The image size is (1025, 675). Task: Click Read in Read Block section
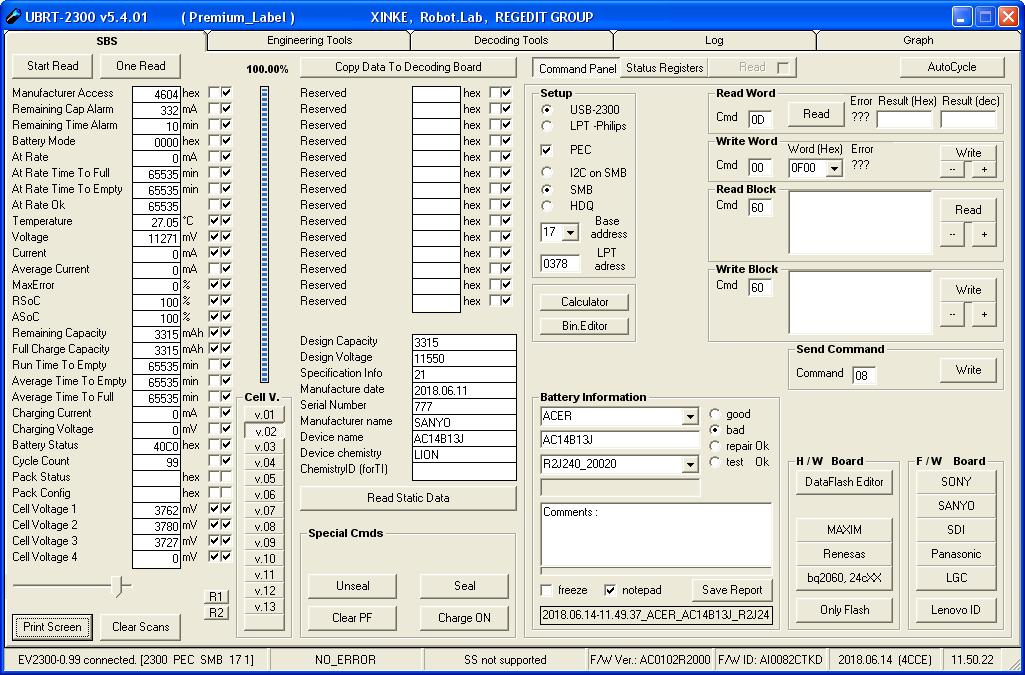(968, 210)
